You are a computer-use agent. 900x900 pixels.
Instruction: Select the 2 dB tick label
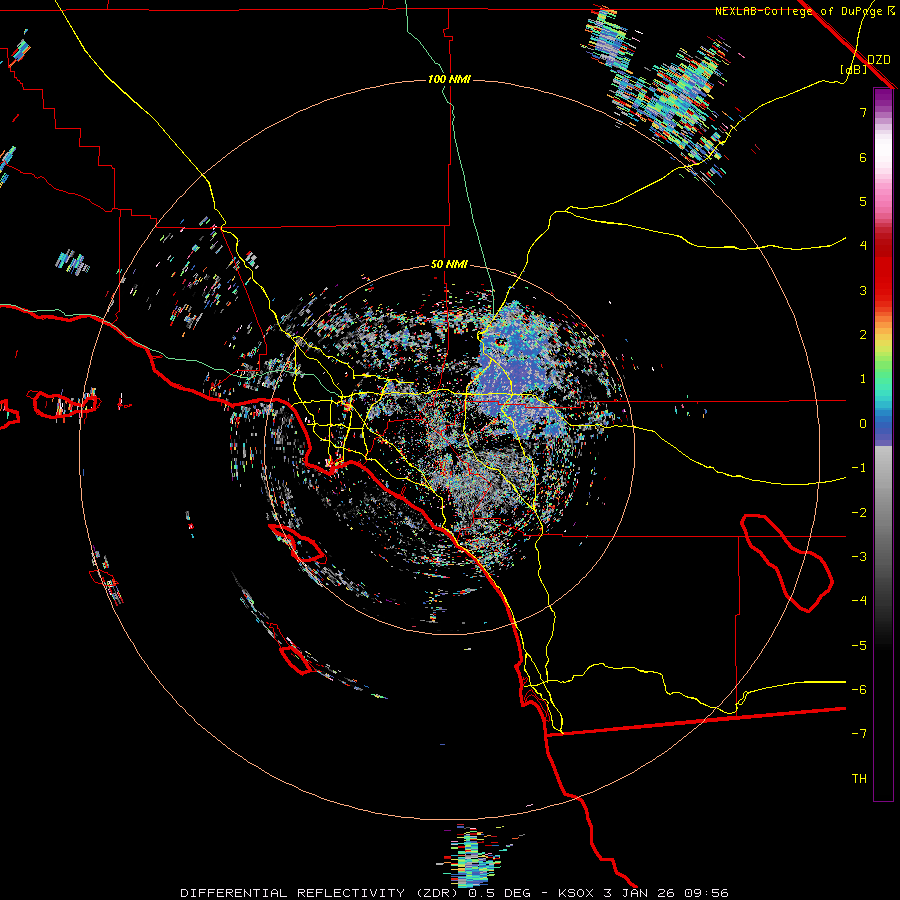click(x=863, y=335)
